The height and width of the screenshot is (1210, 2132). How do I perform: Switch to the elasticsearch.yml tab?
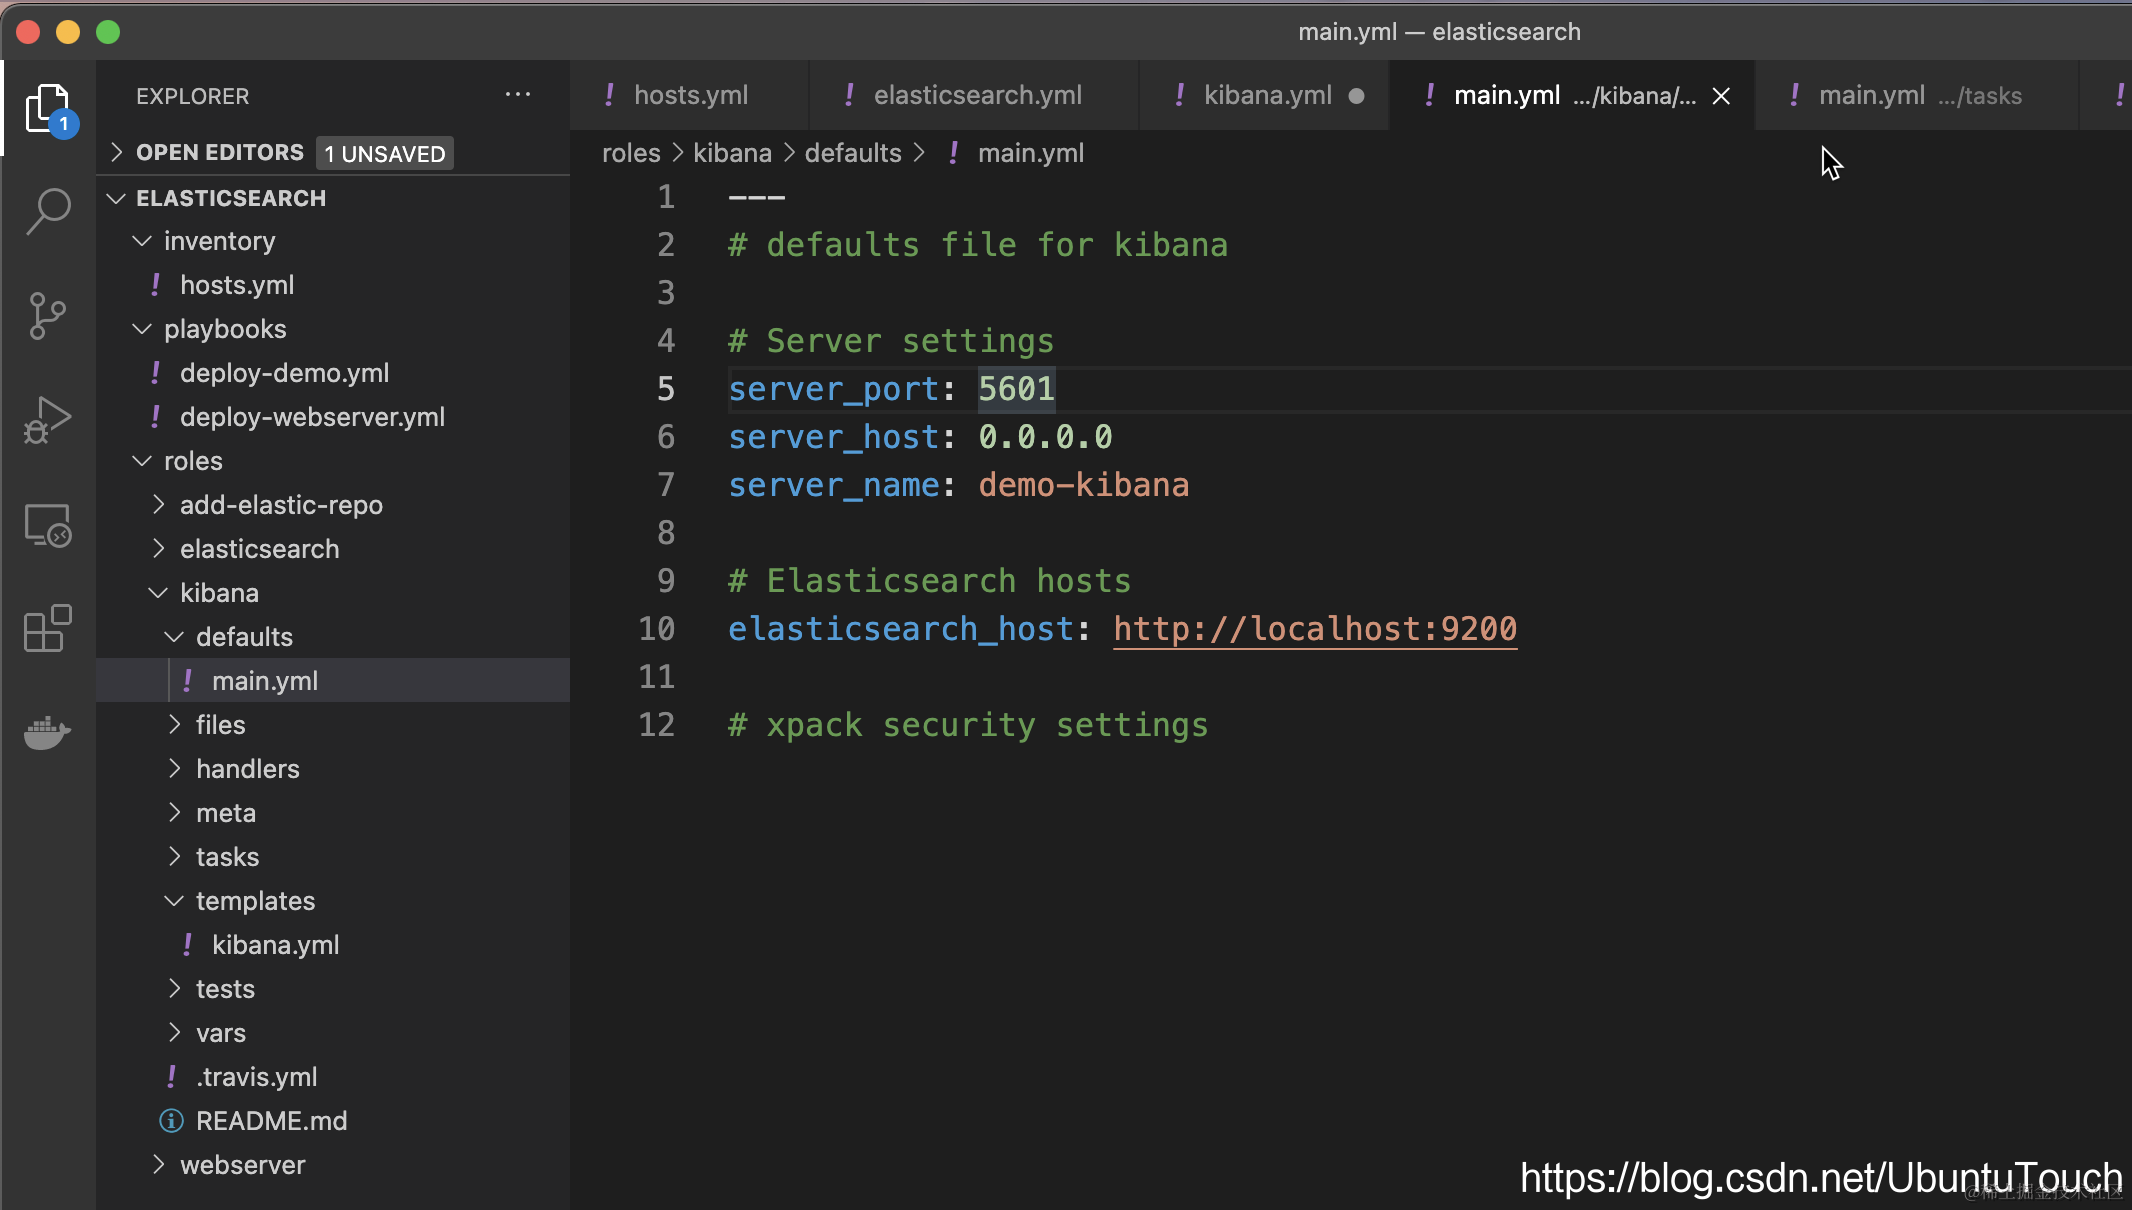point(977,96)
